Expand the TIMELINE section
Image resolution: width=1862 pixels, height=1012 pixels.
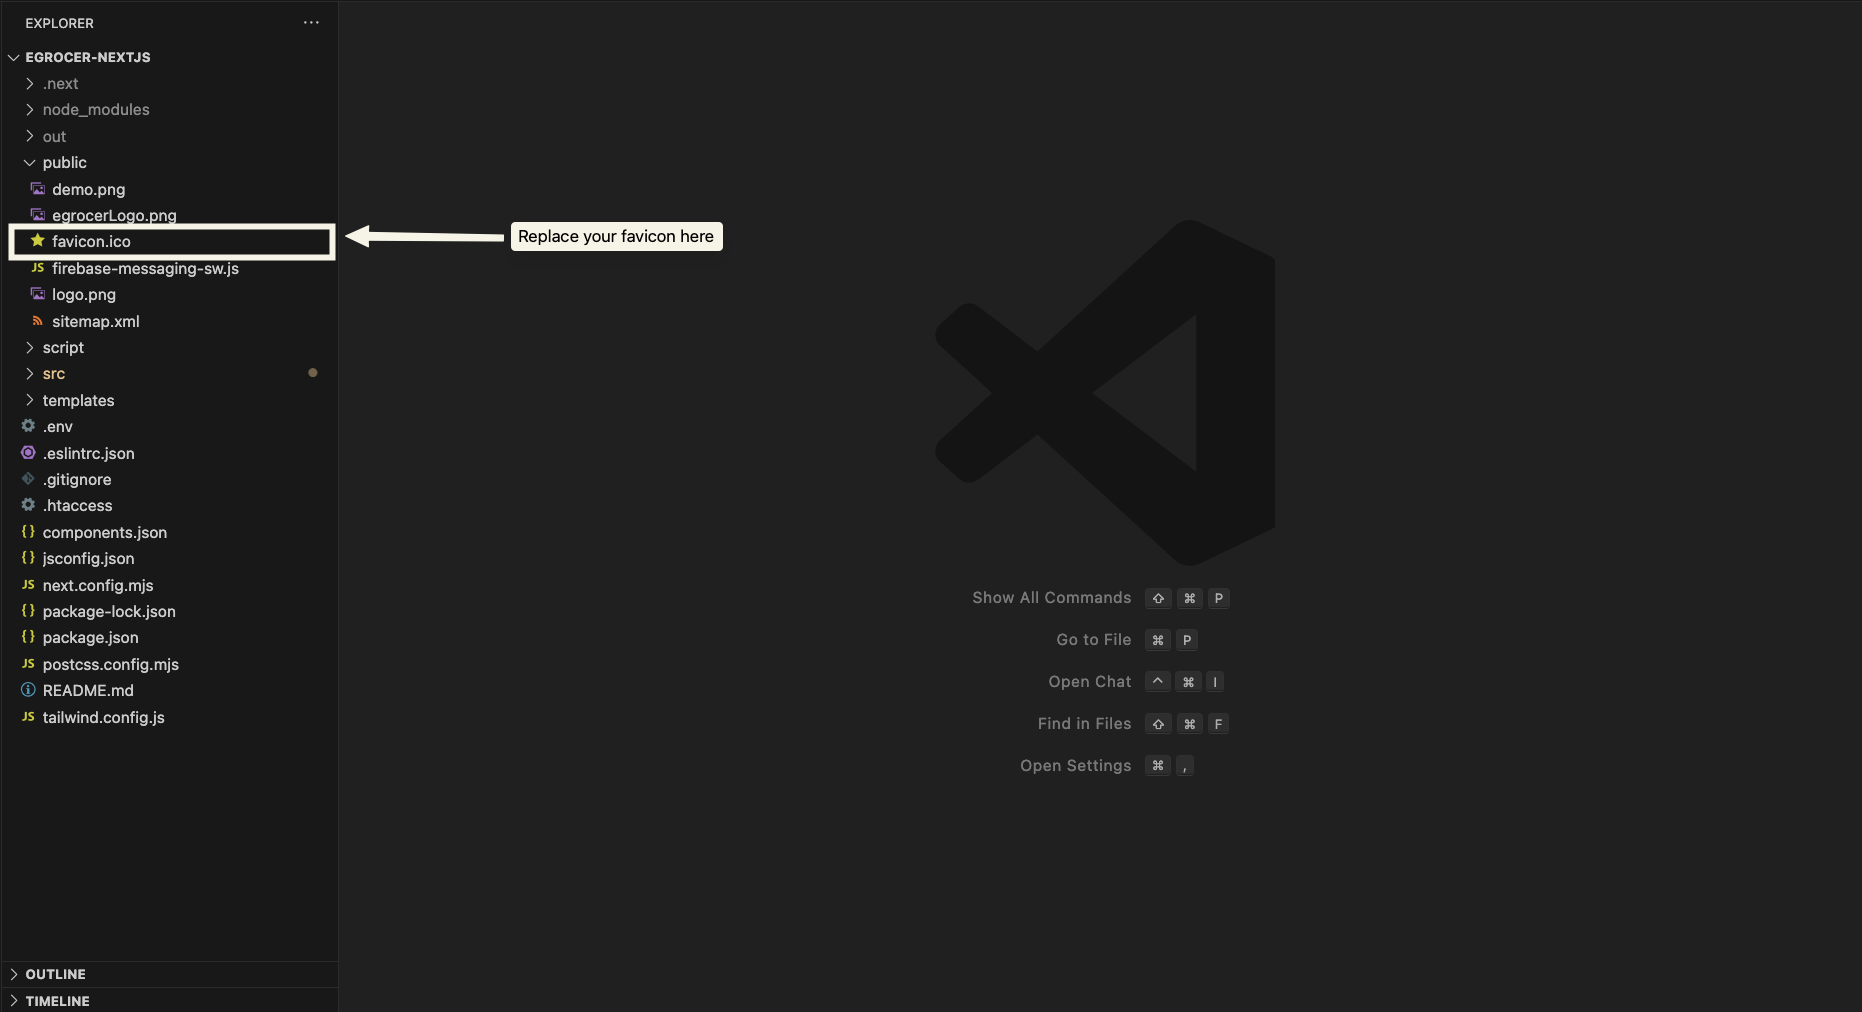coord(14,1001)
